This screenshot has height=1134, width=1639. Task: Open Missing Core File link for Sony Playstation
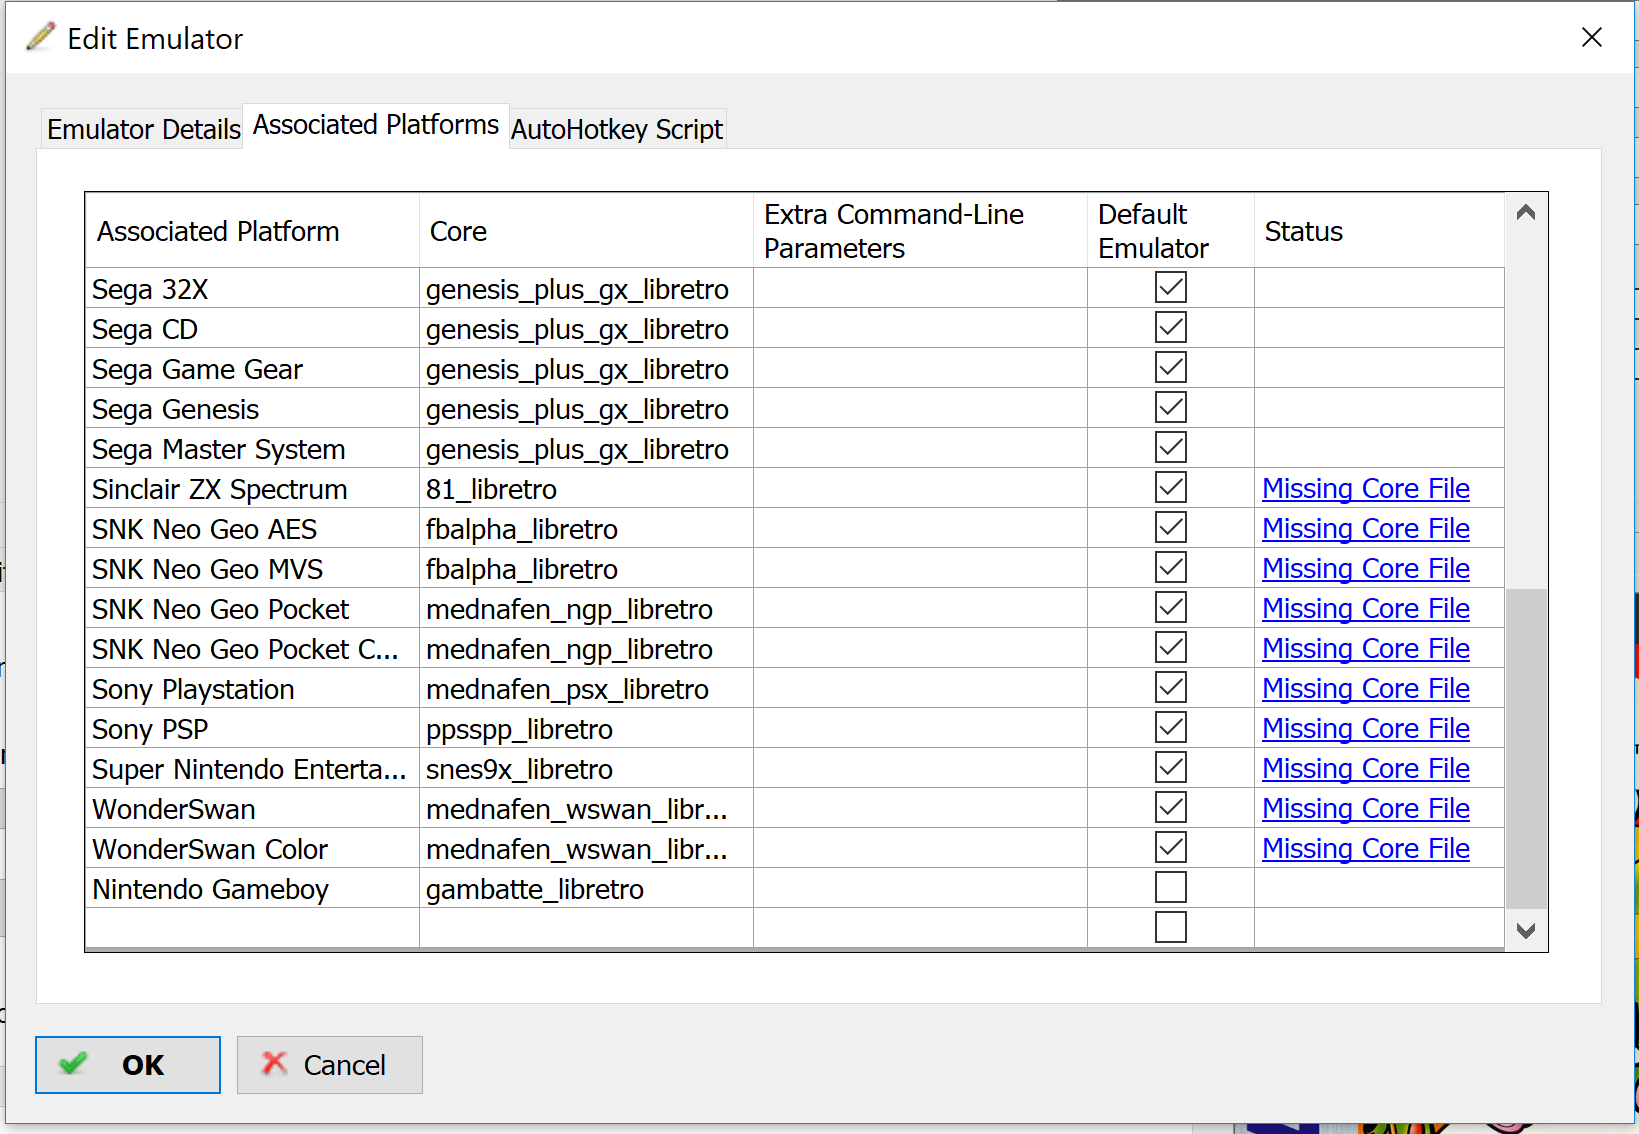point(1366,689)
